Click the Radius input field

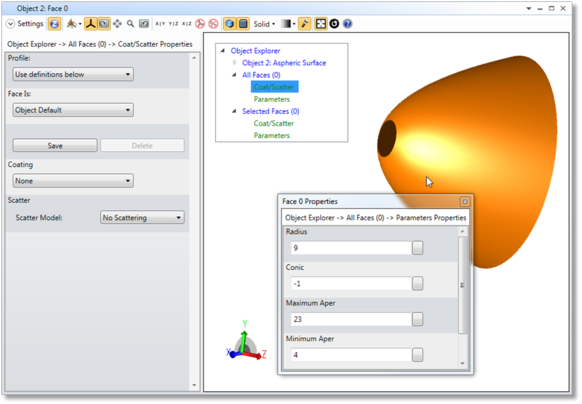point(352,248)
